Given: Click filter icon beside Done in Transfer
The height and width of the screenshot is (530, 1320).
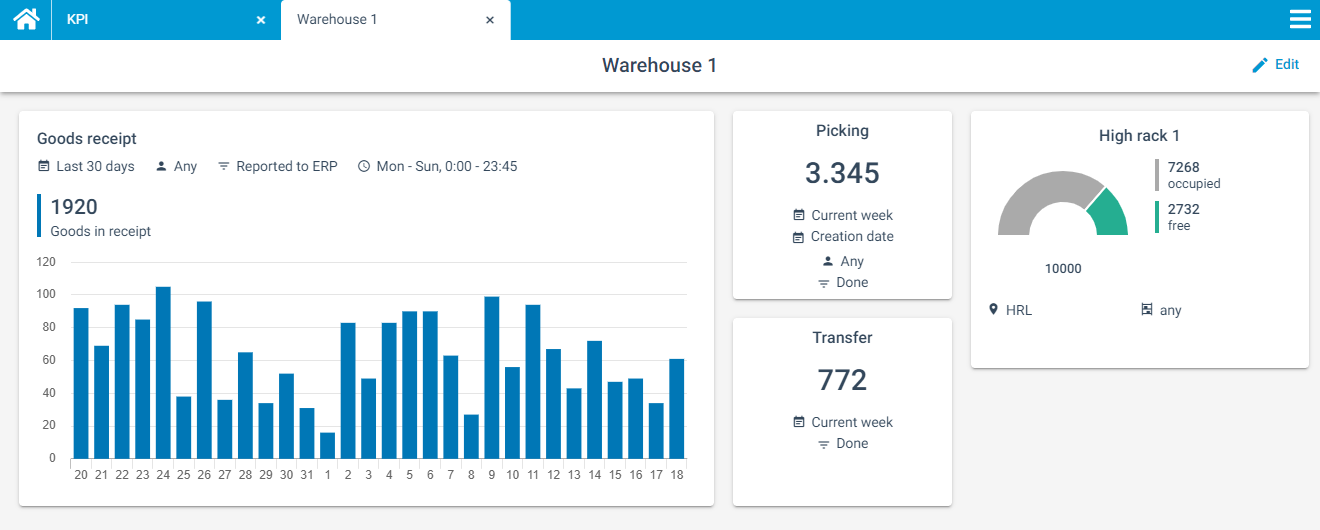Looking at the screenshot, I should click(x=824, y=444).
